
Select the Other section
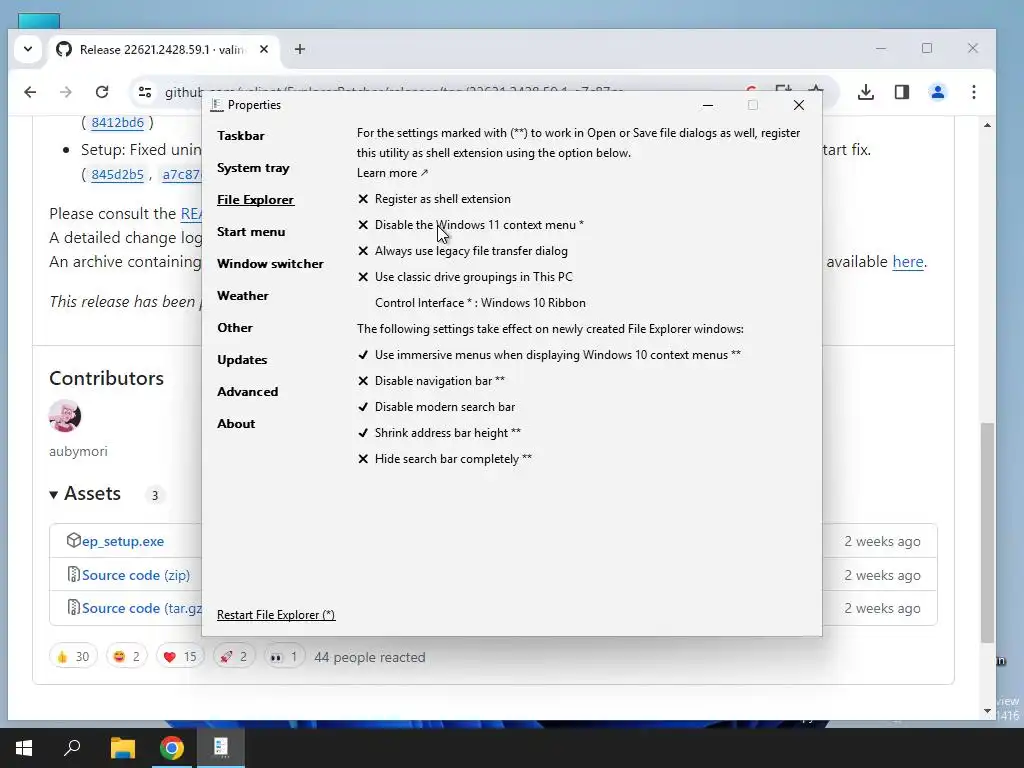pyautogui.click(x=234, y=328)
